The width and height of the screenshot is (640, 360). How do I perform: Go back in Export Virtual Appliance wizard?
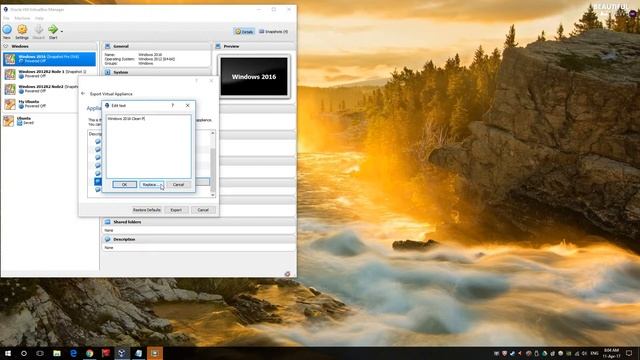point(83,93)
